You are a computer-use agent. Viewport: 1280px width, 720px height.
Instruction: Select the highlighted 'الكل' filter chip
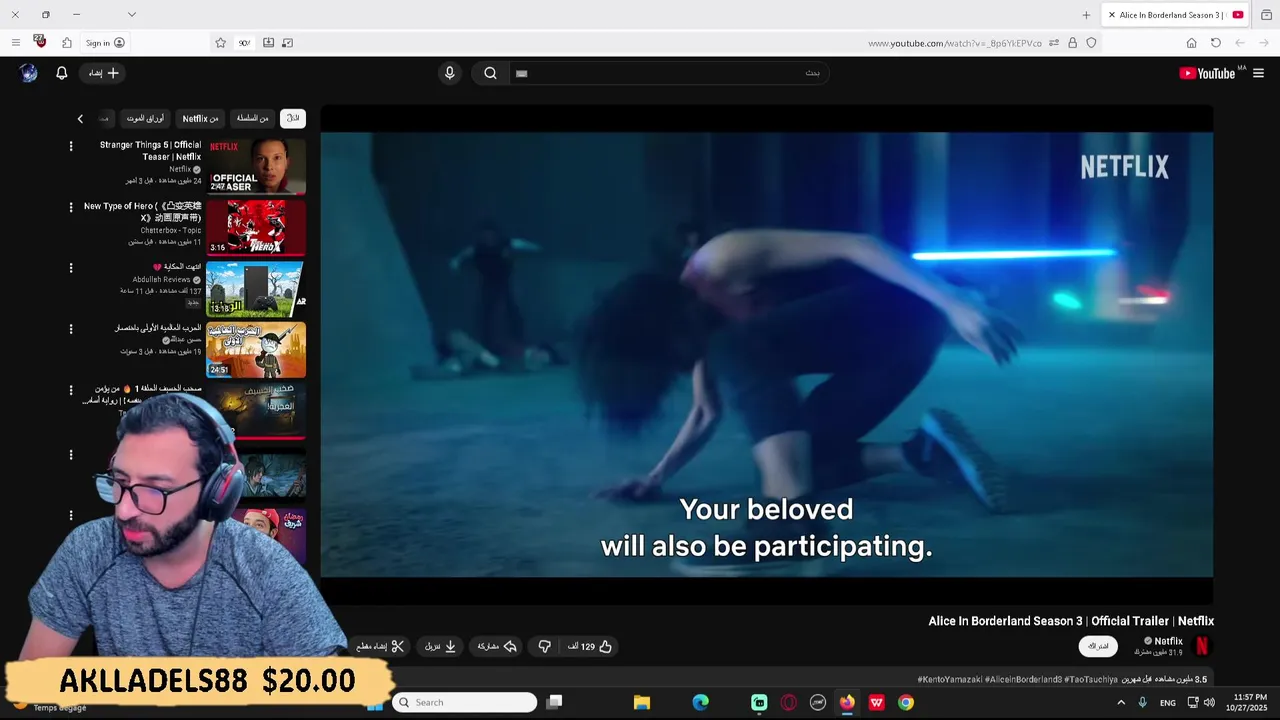click(x=293, y=118)
